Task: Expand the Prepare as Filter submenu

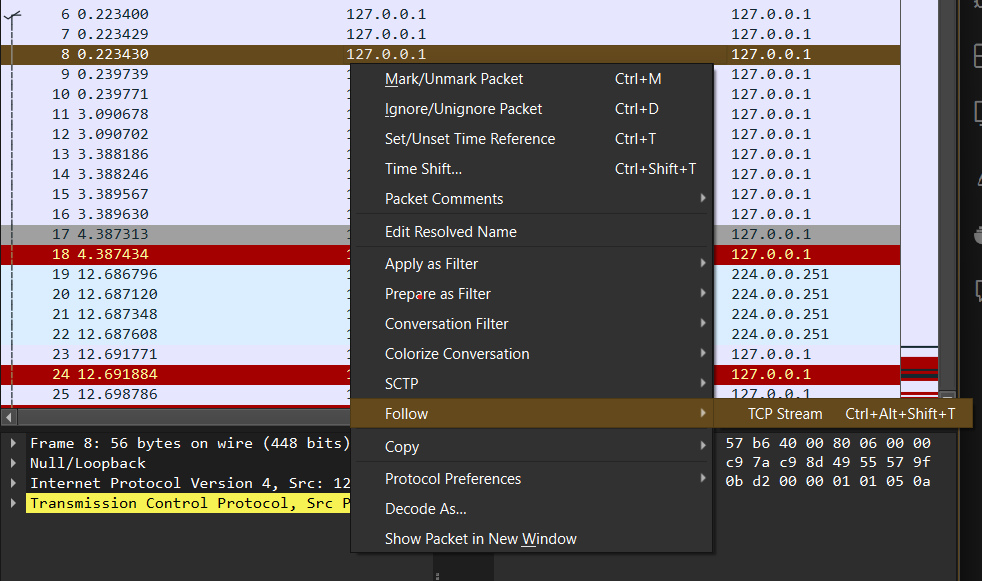Action: pyautogui.click(x=437, y=294)
